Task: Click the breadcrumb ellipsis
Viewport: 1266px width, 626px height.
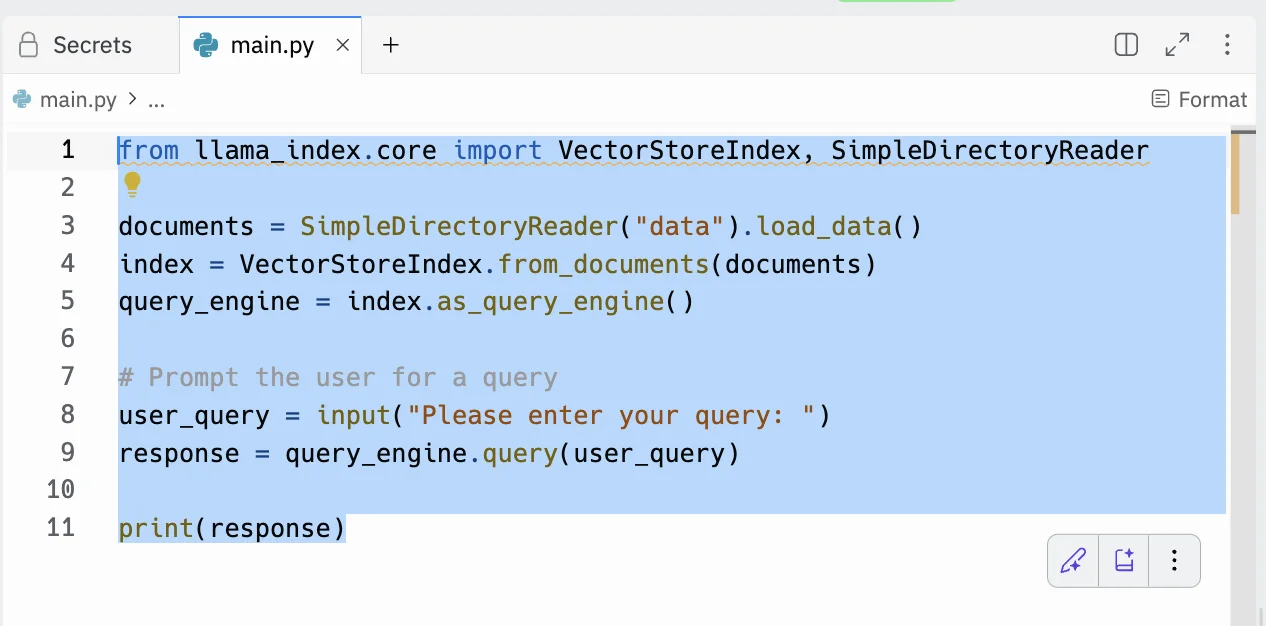Action: coord(156,100)
